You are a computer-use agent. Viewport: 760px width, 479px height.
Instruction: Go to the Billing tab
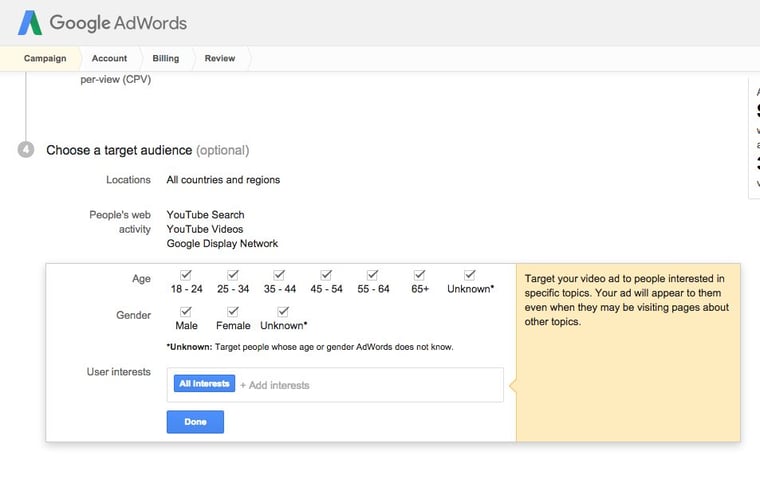(x=166, y=59)
